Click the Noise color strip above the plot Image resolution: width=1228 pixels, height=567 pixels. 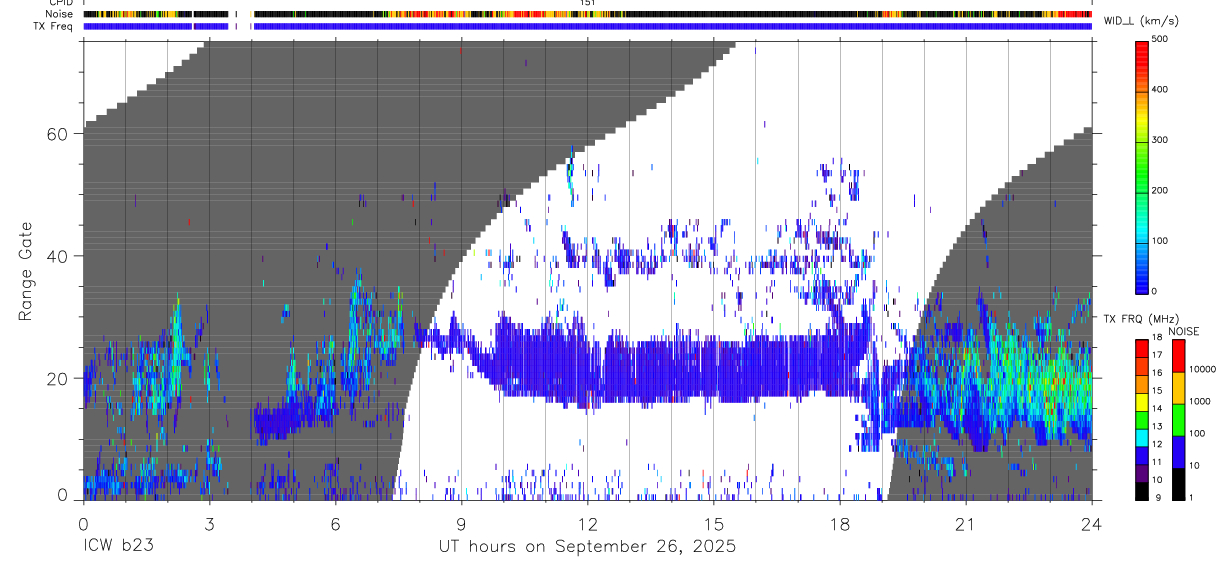coord(587,14)
